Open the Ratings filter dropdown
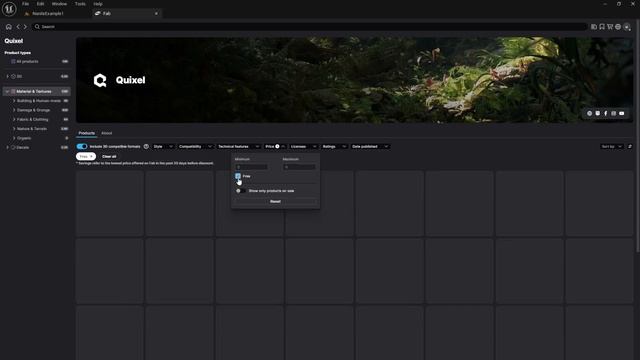This screenshot has height=360, width=640. coord(334,147)
